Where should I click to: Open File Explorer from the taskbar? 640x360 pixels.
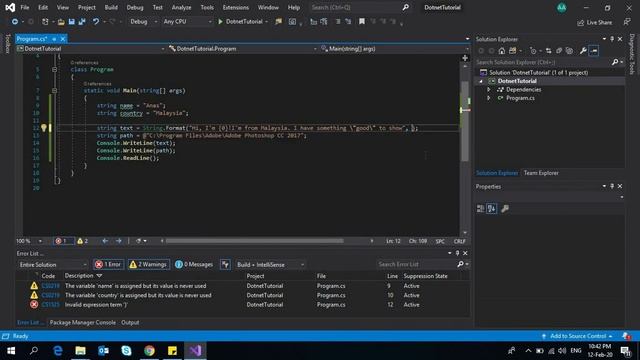[80, 351]
